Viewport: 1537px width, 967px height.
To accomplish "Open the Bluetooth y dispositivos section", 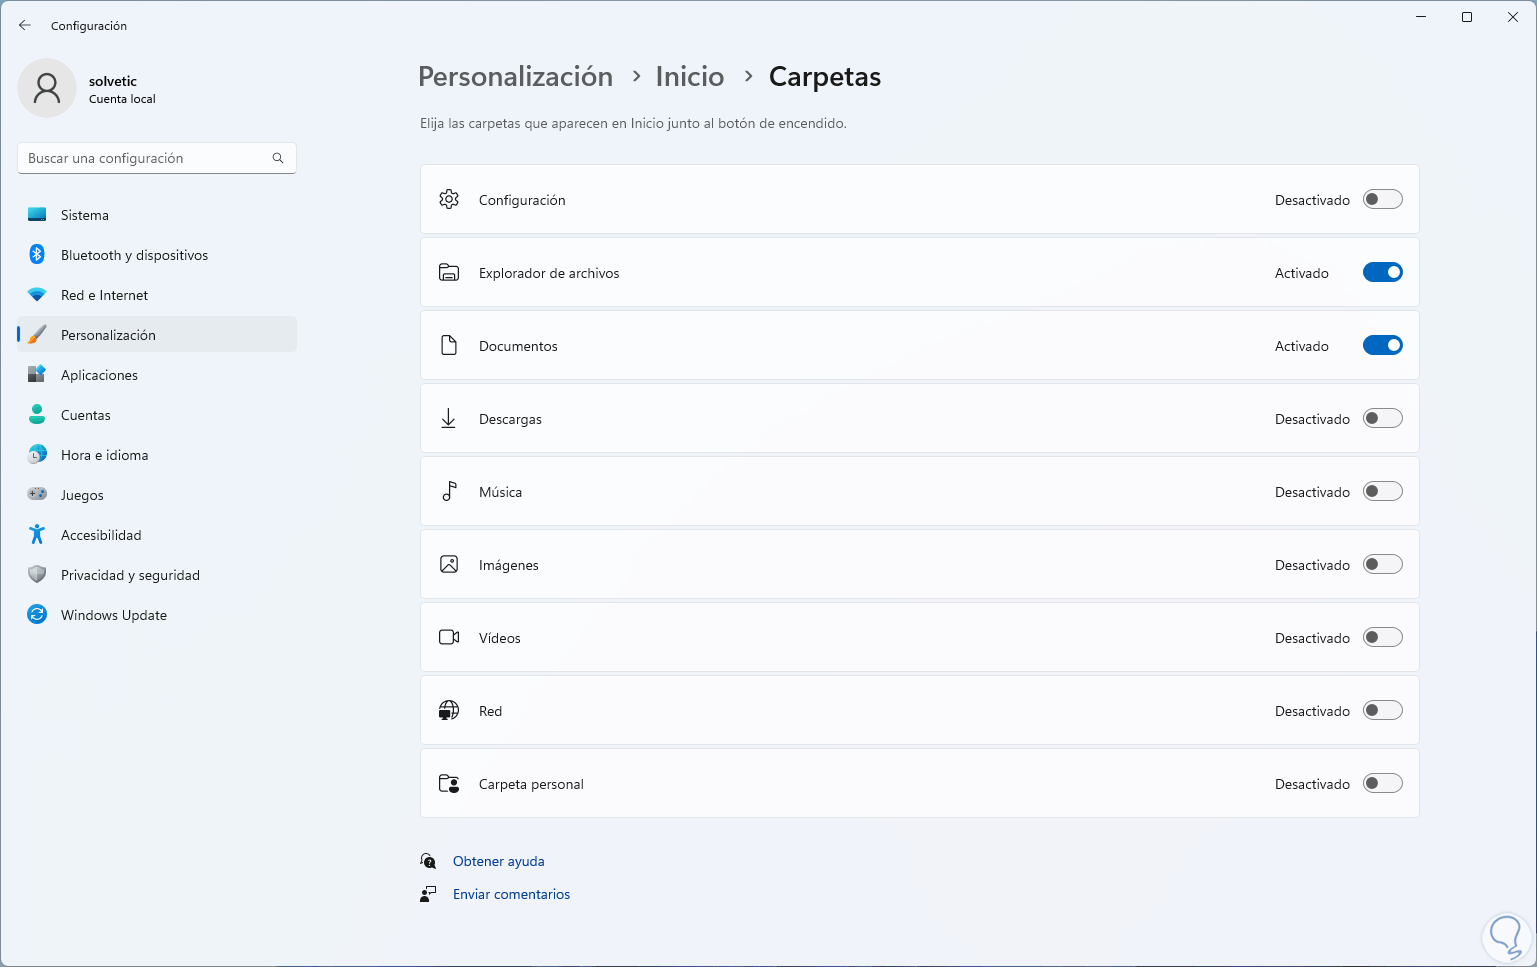I will coord(134,255).
